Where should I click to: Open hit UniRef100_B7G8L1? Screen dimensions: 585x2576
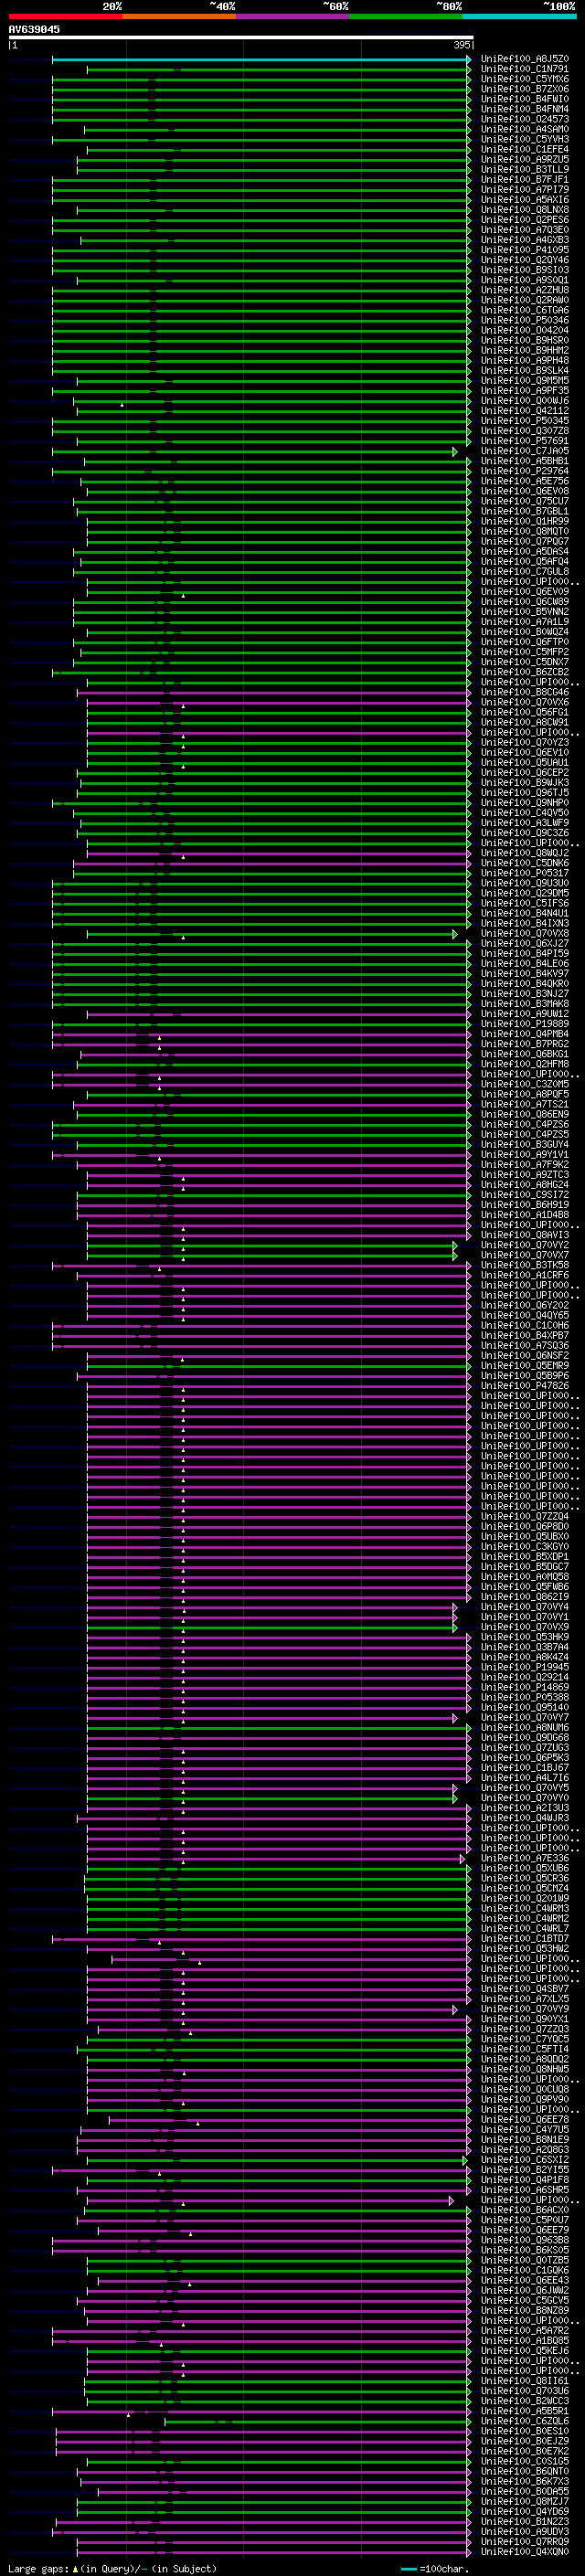pyautogui.click(x=525, y=511)
